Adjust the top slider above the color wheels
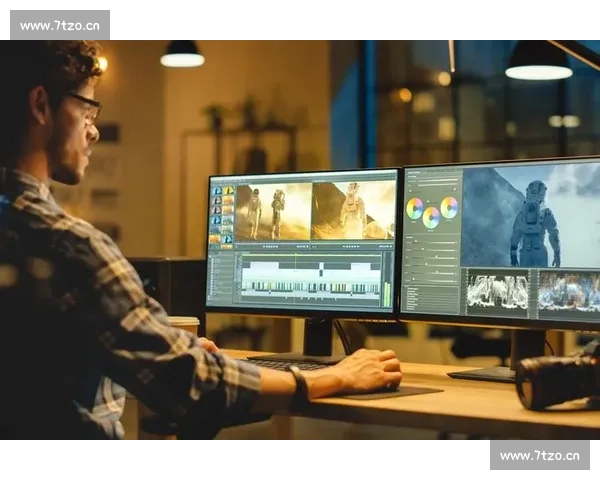Screen dimensions: 600x480 pyautogui.click(x=436, y=181)
